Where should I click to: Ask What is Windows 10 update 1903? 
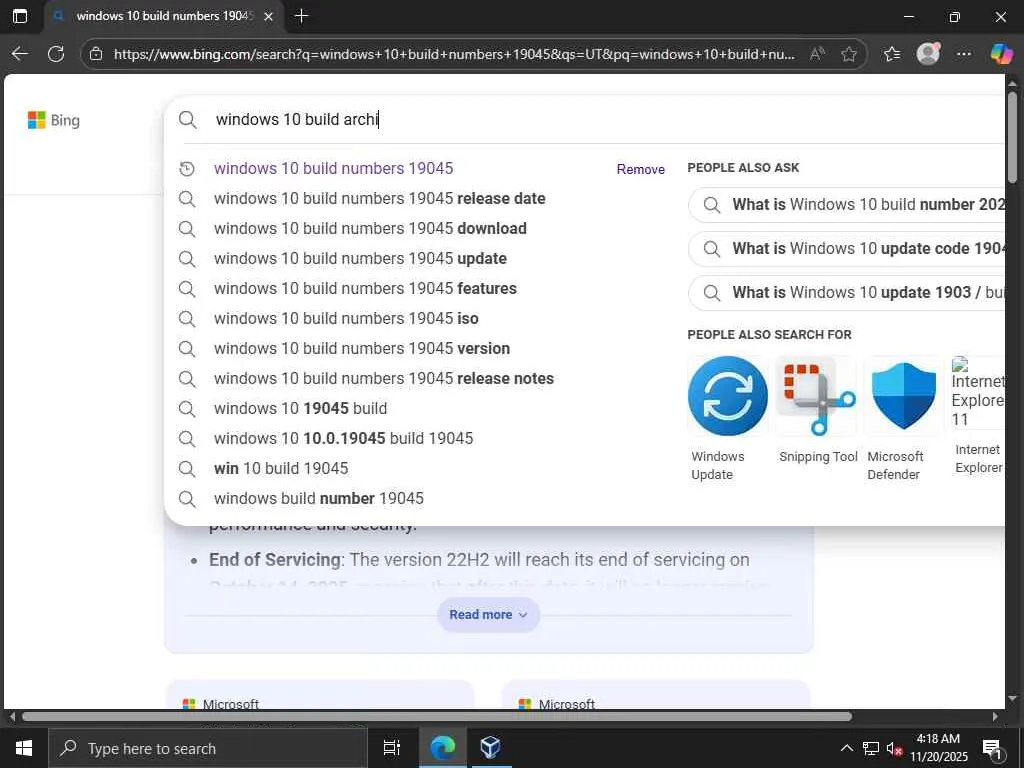(846, 293)
